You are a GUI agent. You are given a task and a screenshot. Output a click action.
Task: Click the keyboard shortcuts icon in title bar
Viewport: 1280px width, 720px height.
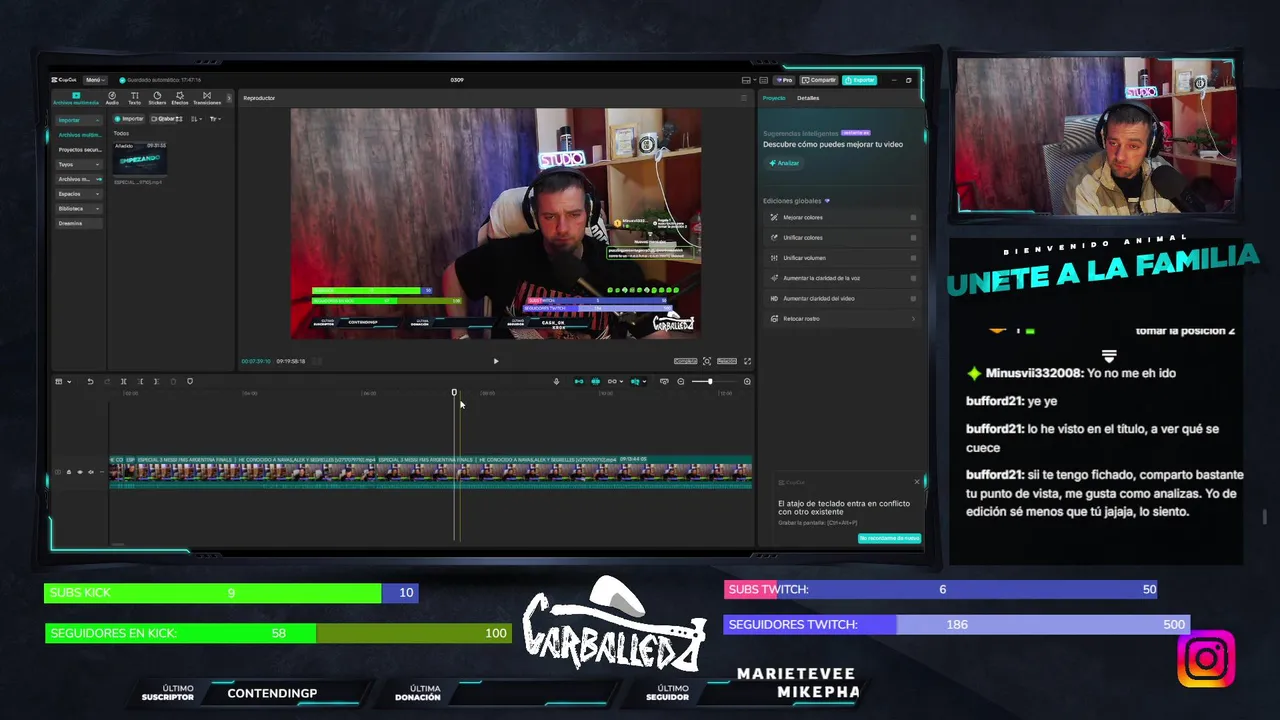[x=764, y=80]
